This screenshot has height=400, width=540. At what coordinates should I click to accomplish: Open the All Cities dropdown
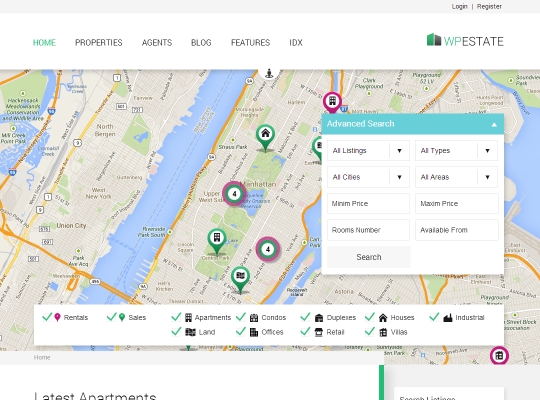[368, 177]
